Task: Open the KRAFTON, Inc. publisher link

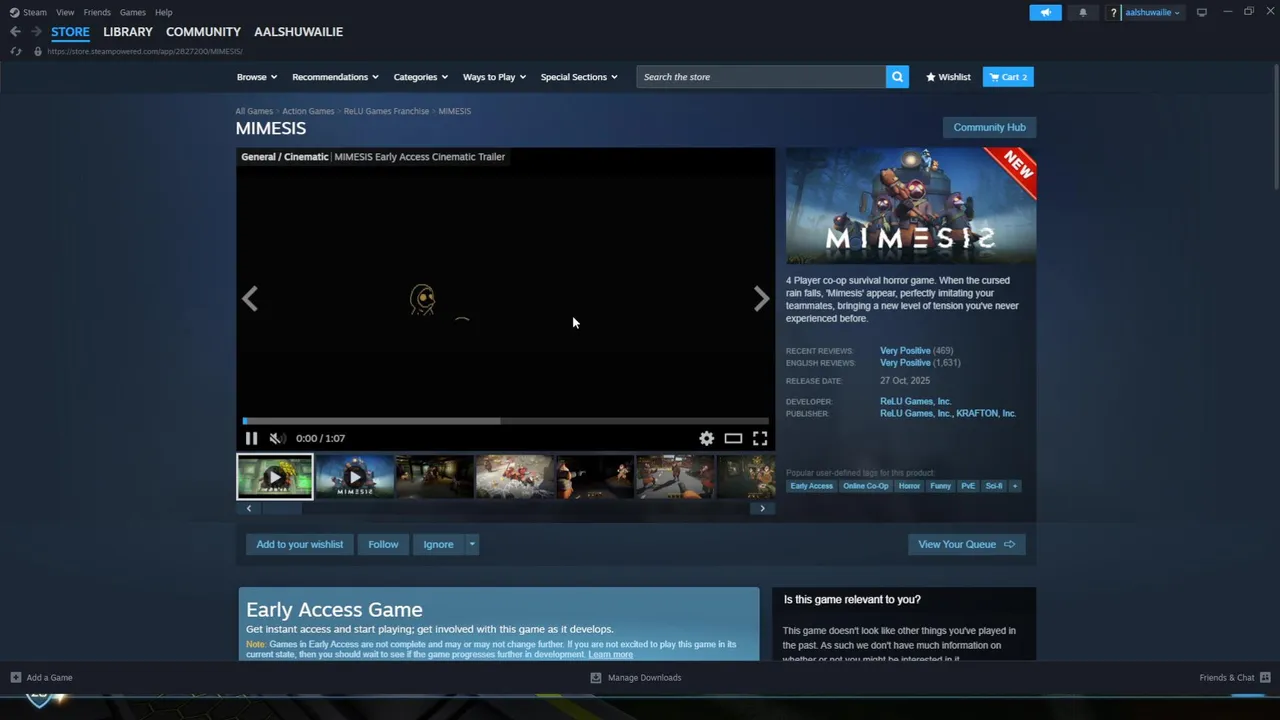Action: tap(985, 413)
